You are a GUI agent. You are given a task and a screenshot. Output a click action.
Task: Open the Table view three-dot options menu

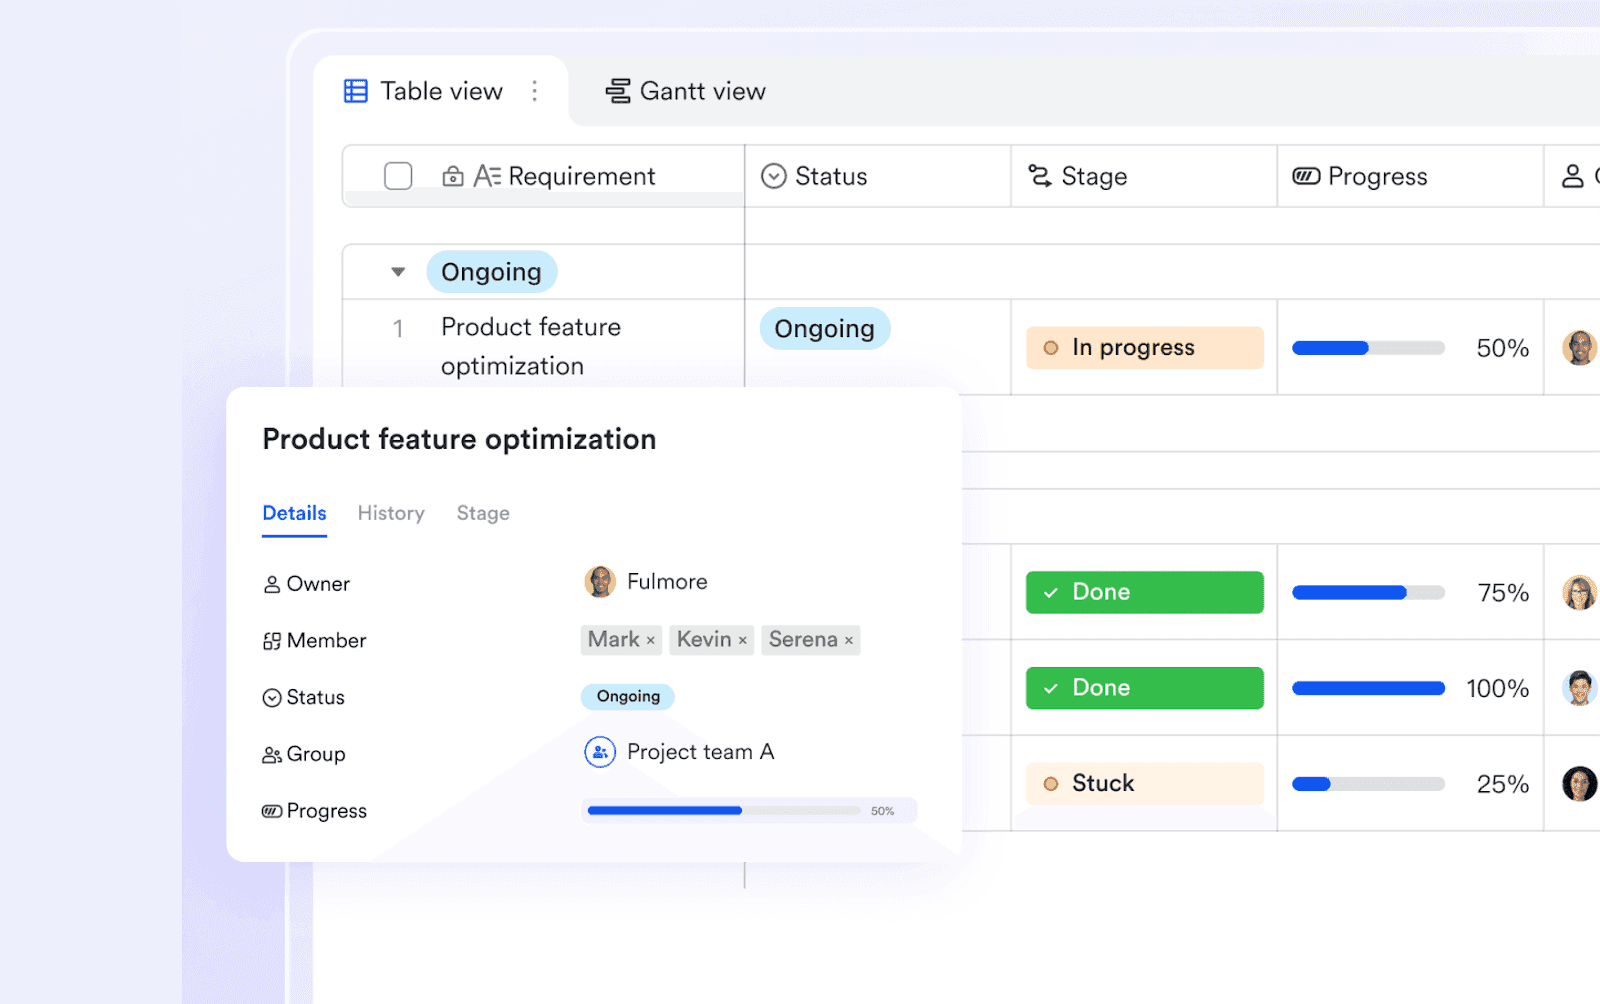pos(535,91)
